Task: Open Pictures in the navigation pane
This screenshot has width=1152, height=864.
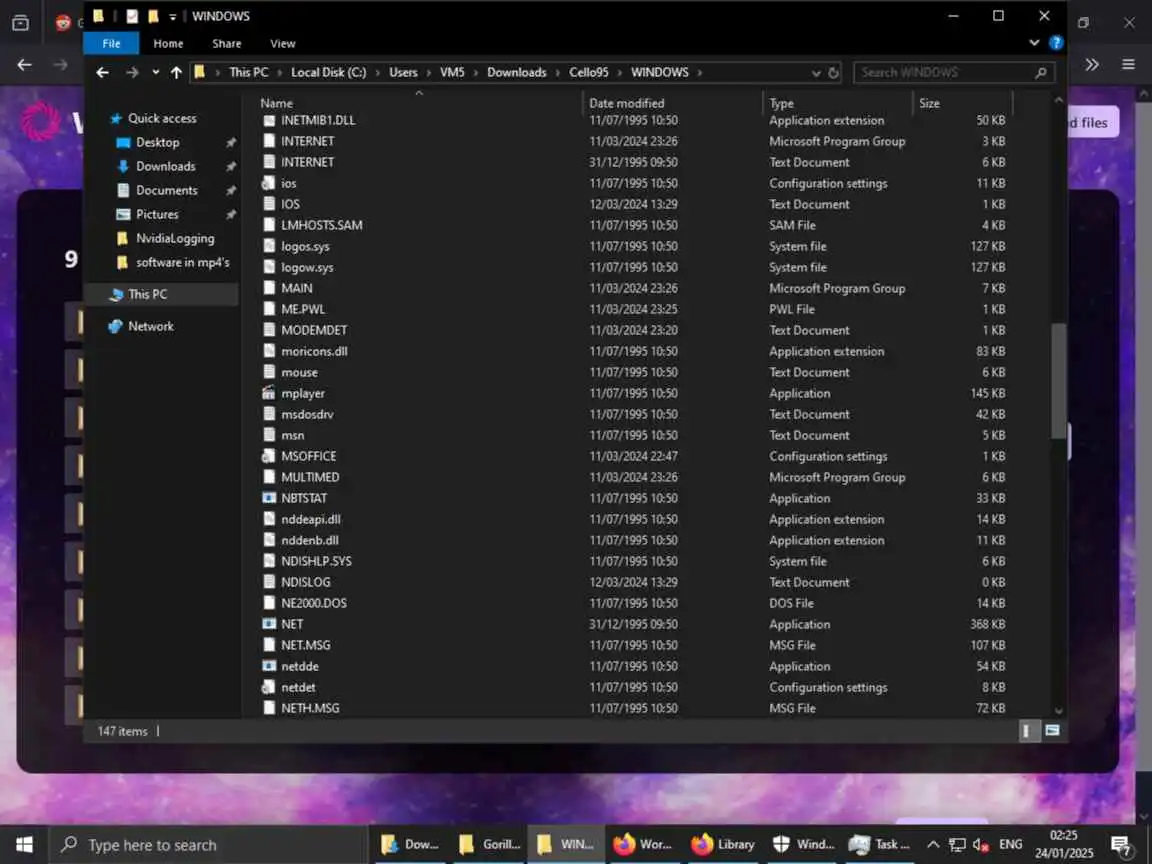Action: (156, 214)
